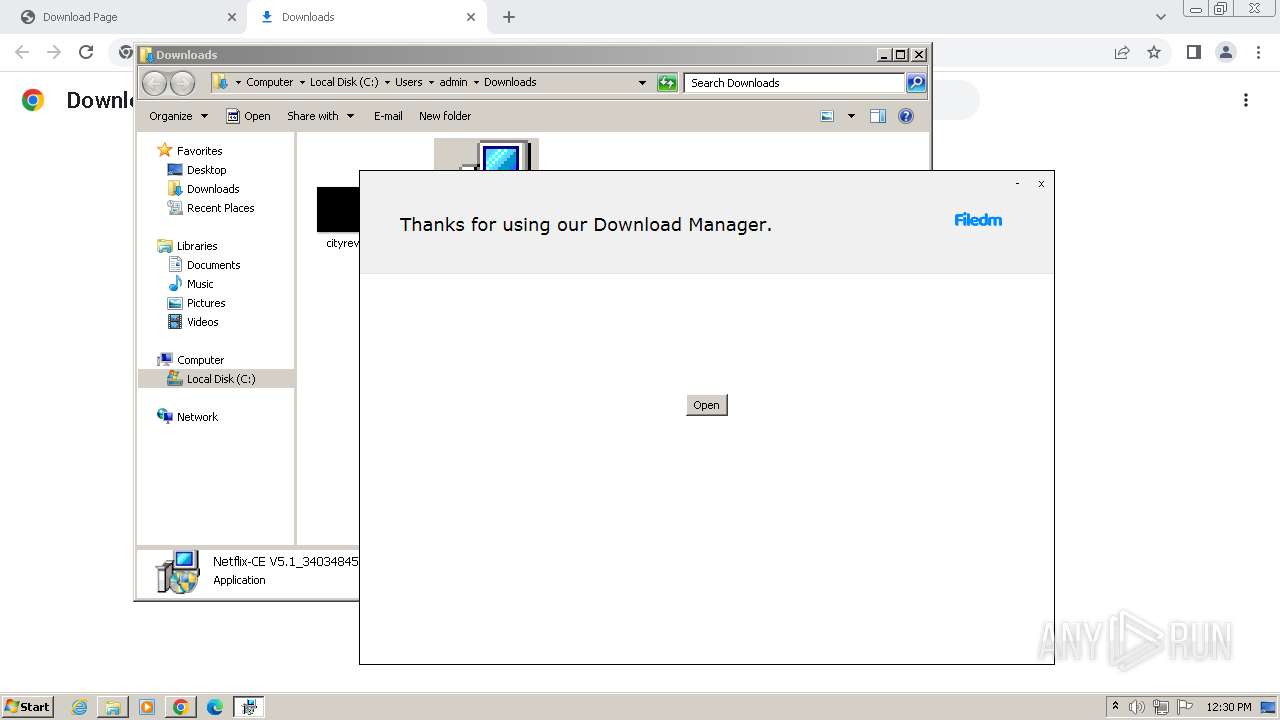The image size is (1280, 720).
Task: Switch to the Downloads browser tab
Action: (365, 17)
